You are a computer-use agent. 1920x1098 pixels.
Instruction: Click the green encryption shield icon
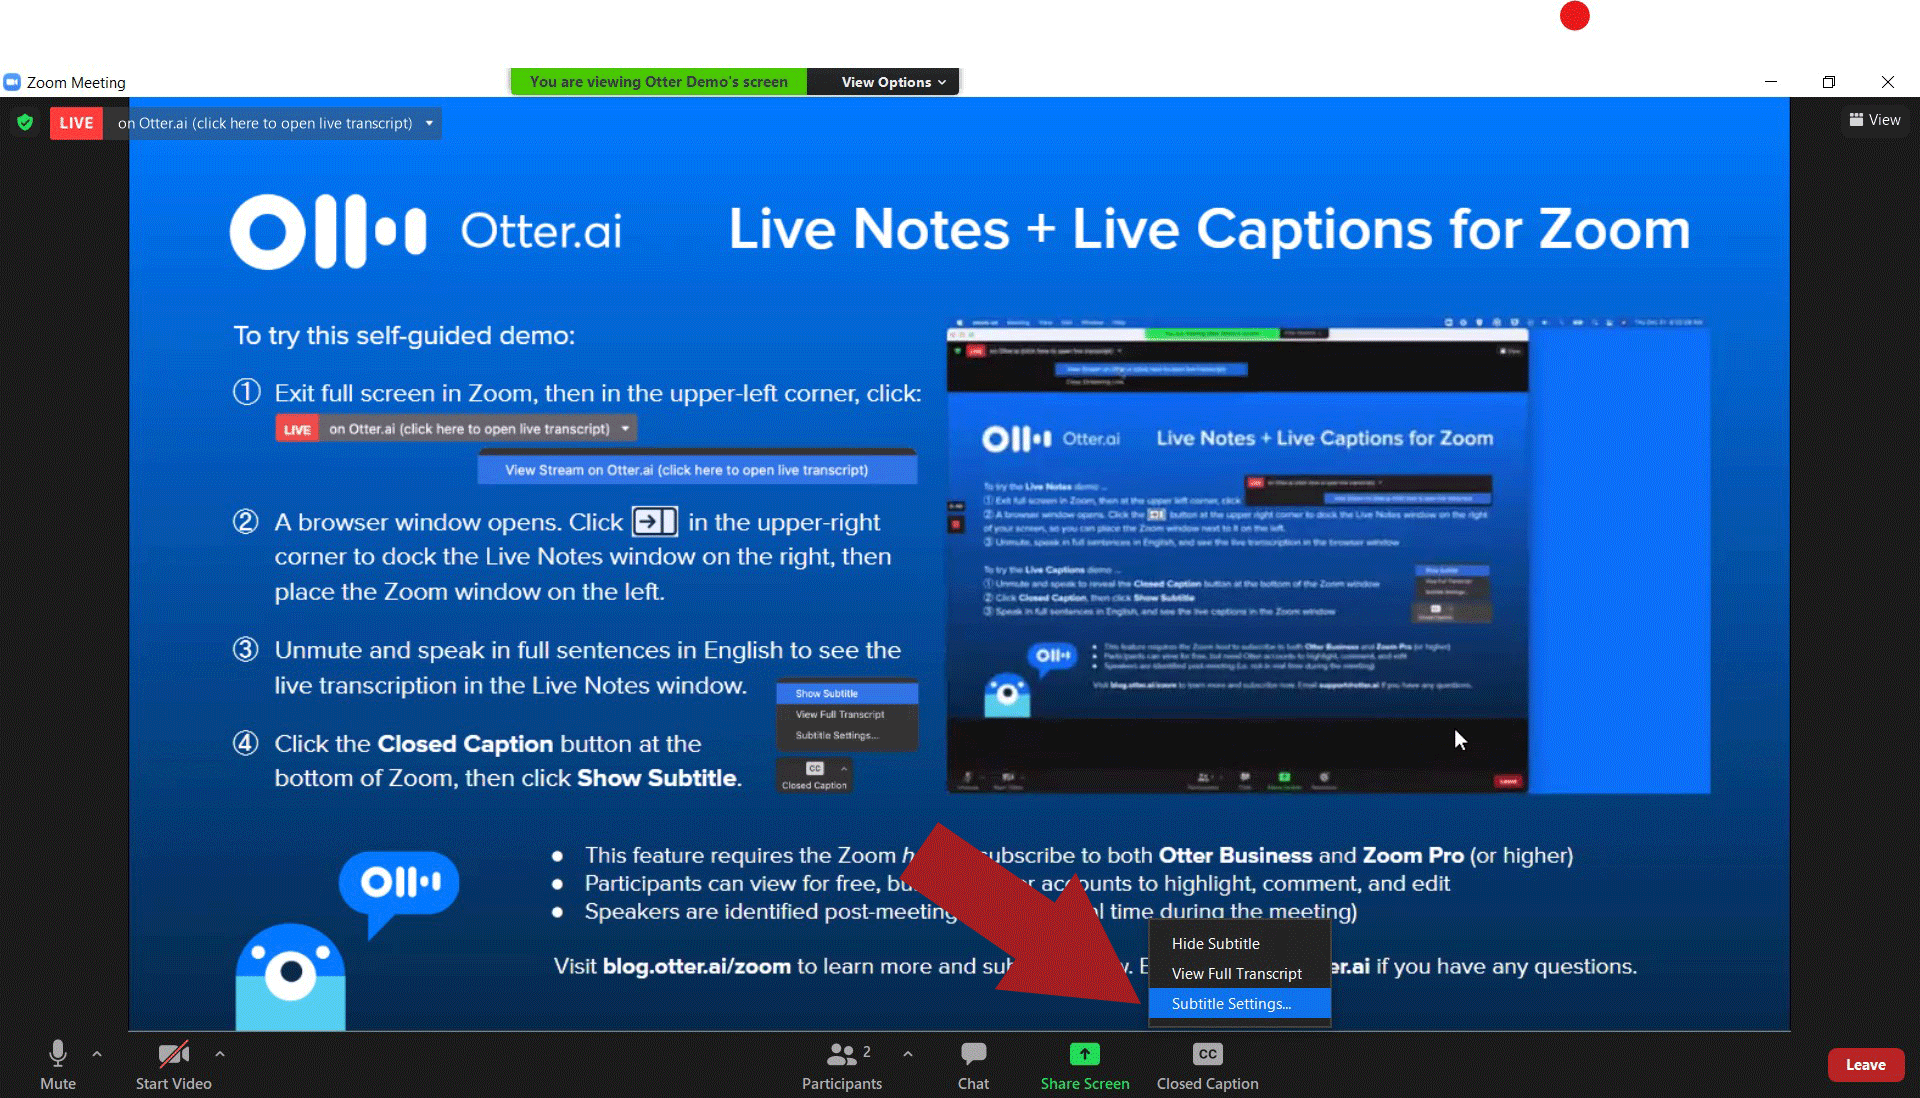(25, 122)
